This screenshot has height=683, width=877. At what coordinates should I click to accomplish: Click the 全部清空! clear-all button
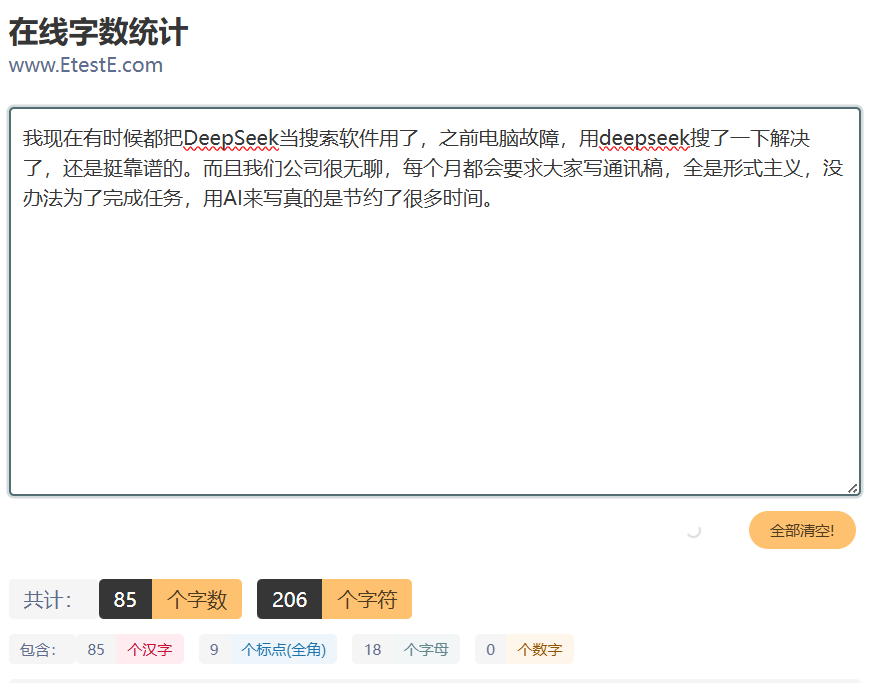[802, 530]
